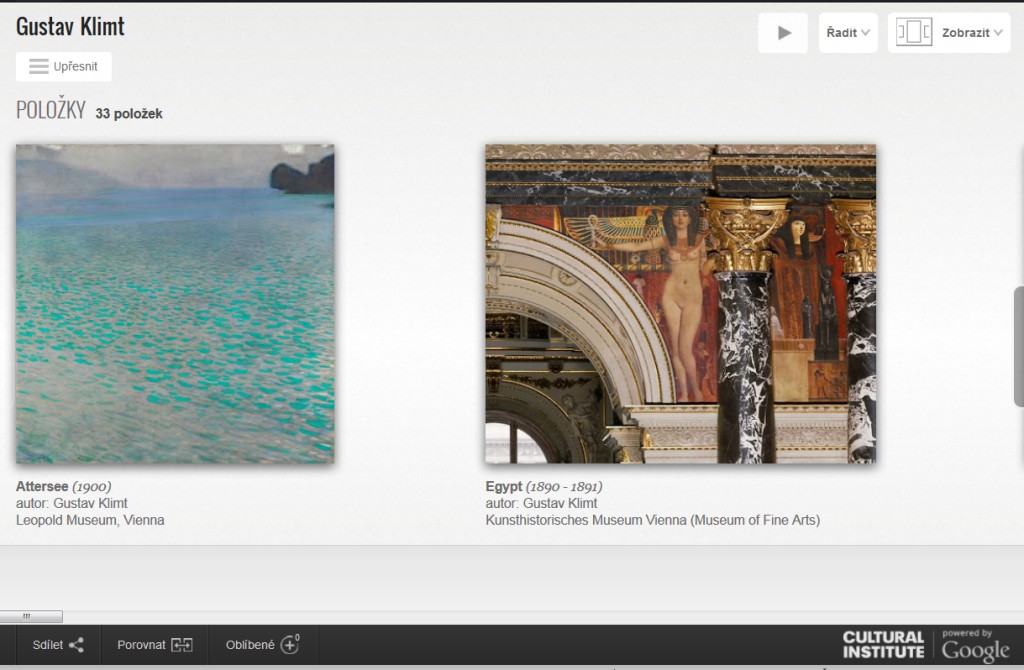Open the Egypt painting thumbnail
Viewport: 1024px width, 670px height.
tap(680, 304)
